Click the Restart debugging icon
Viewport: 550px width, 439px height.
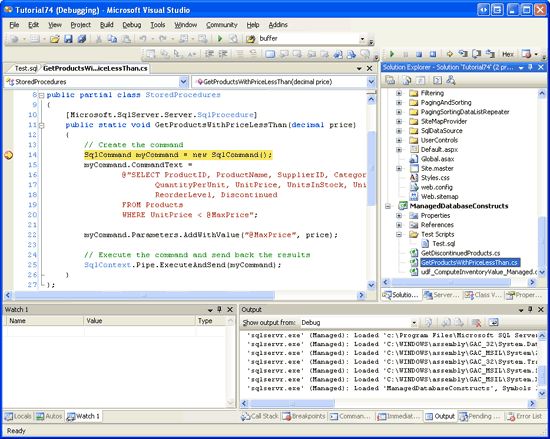click(433, 54)
